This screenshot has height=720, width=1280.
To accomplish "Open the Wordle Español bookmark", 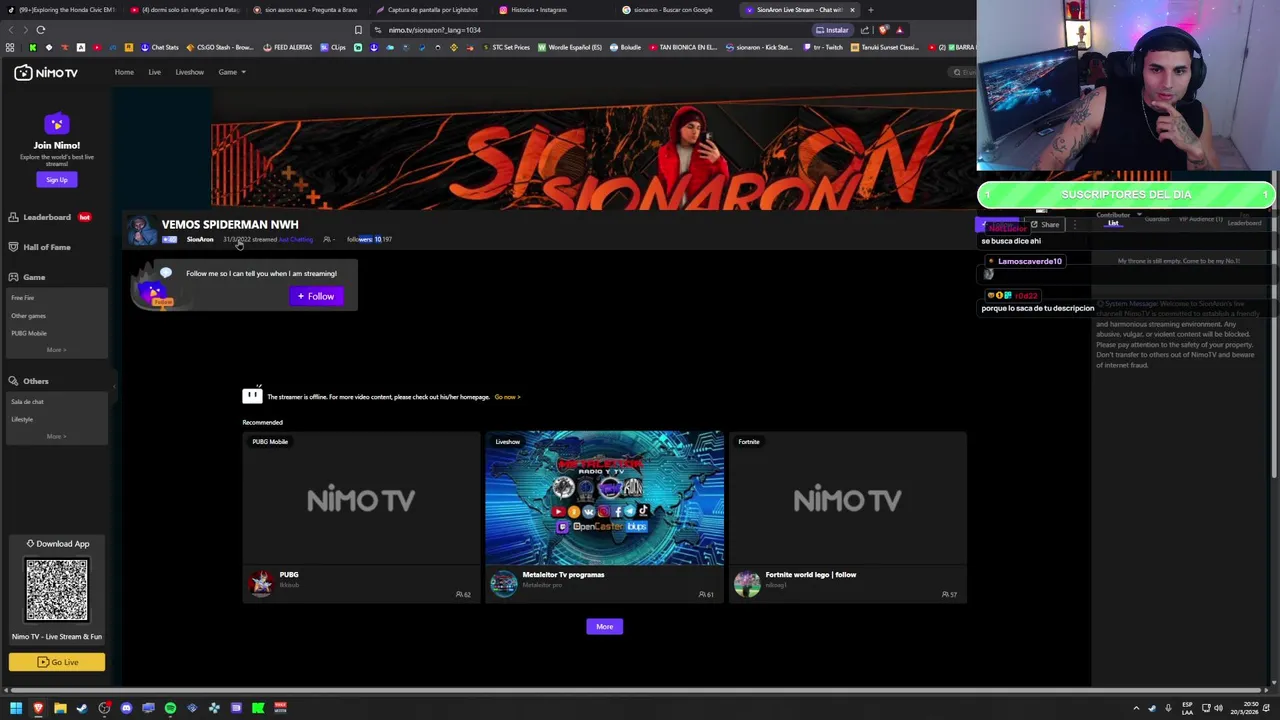I will tap(570, 48).
